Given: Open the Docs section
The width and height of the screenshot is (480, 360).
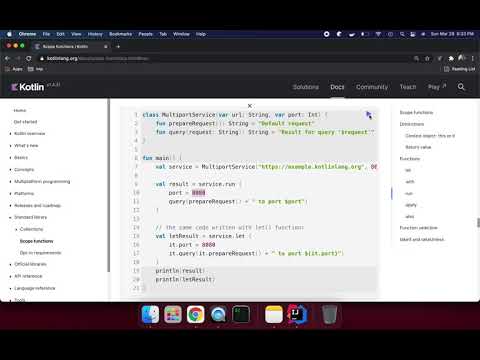Looking at the screenshot, I should (x=337, y=87).
